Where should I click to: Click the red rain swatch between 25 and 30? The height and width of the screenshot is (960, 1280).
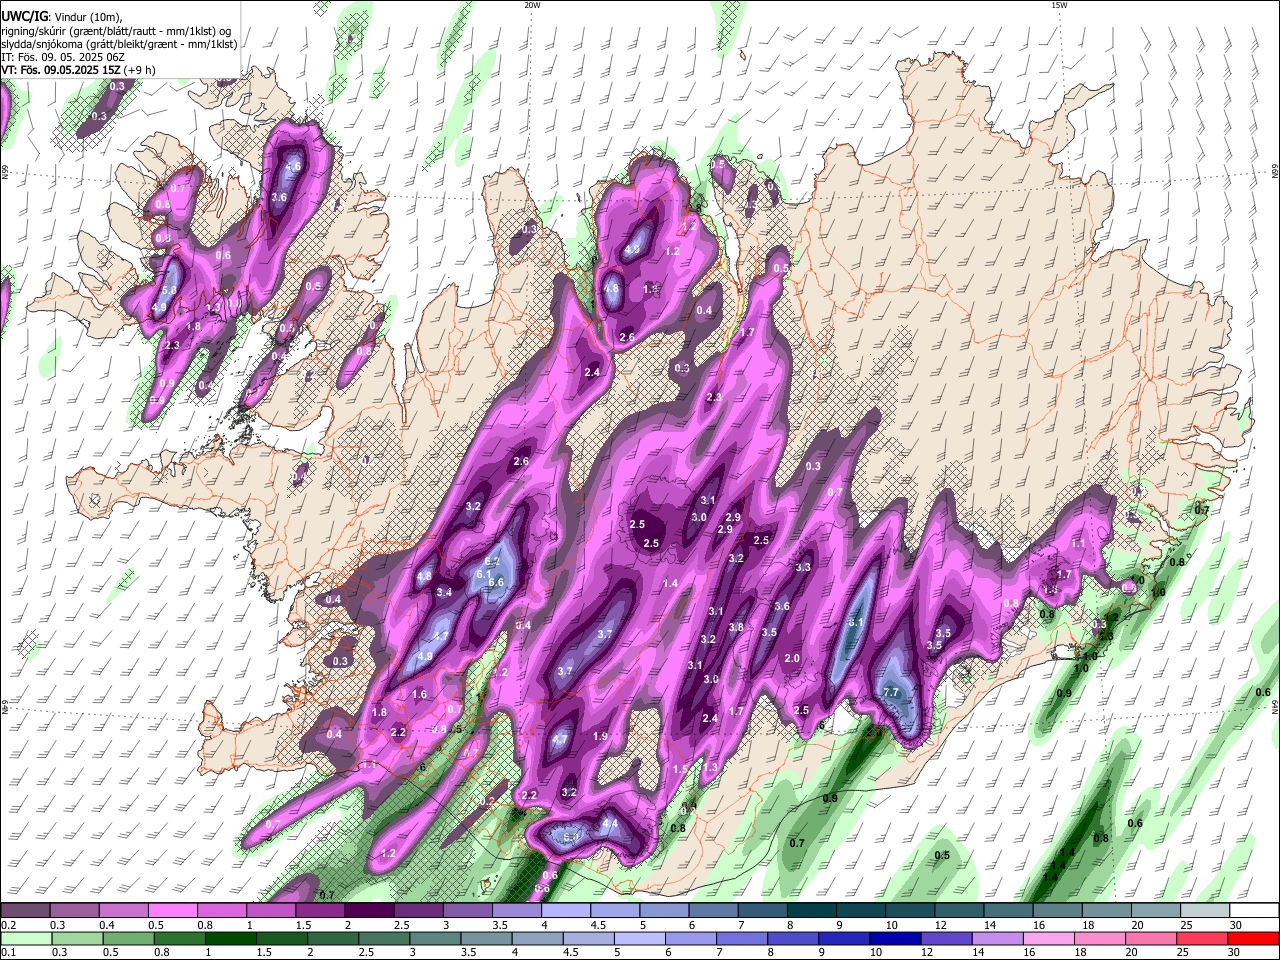1204,938
